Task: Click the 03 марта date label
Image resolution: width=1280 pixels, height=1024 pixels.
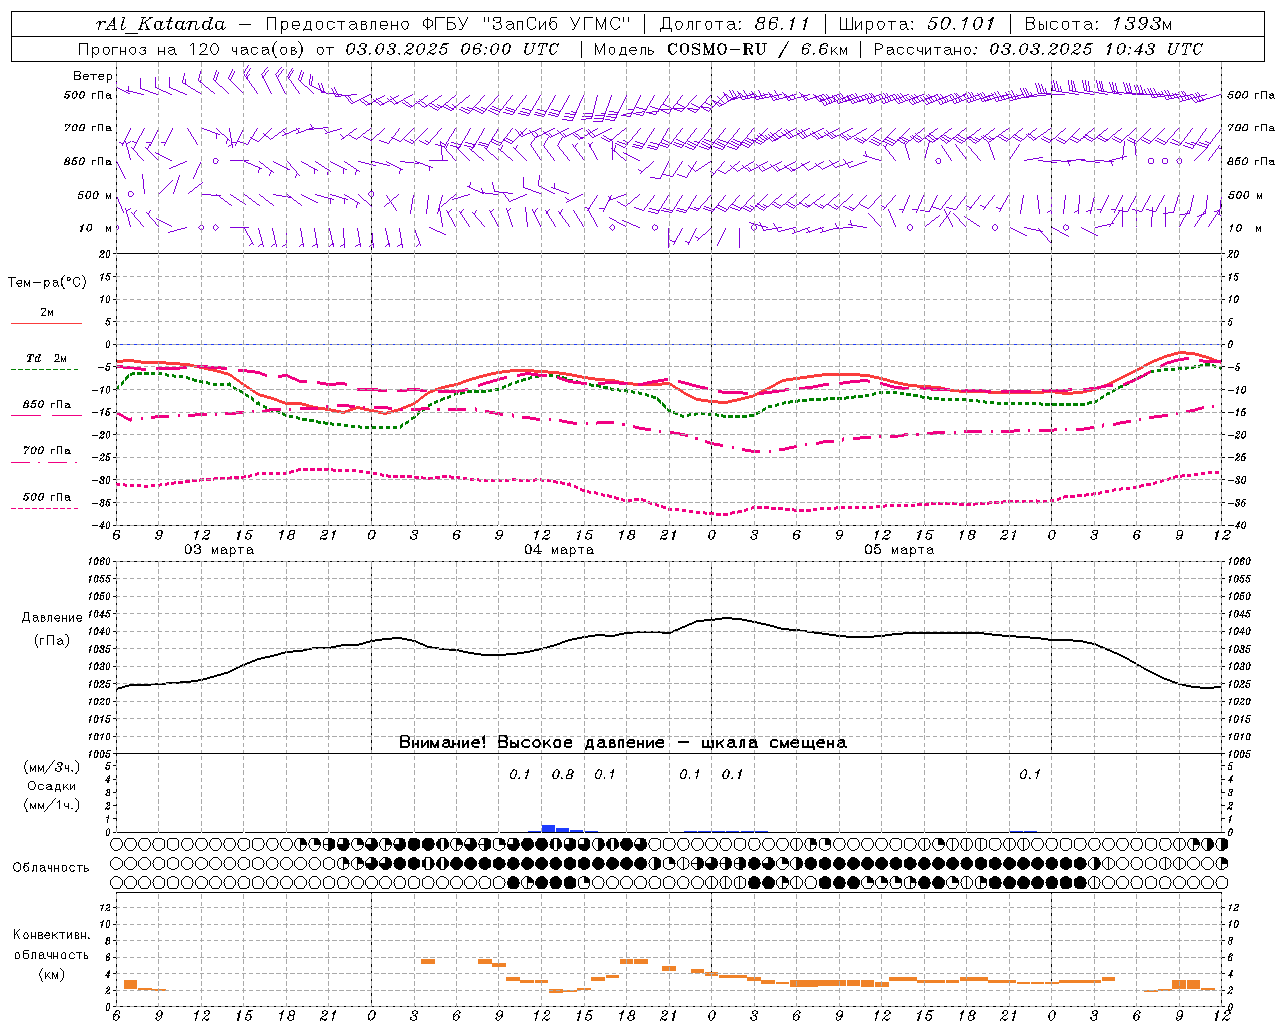Action: 219,550
